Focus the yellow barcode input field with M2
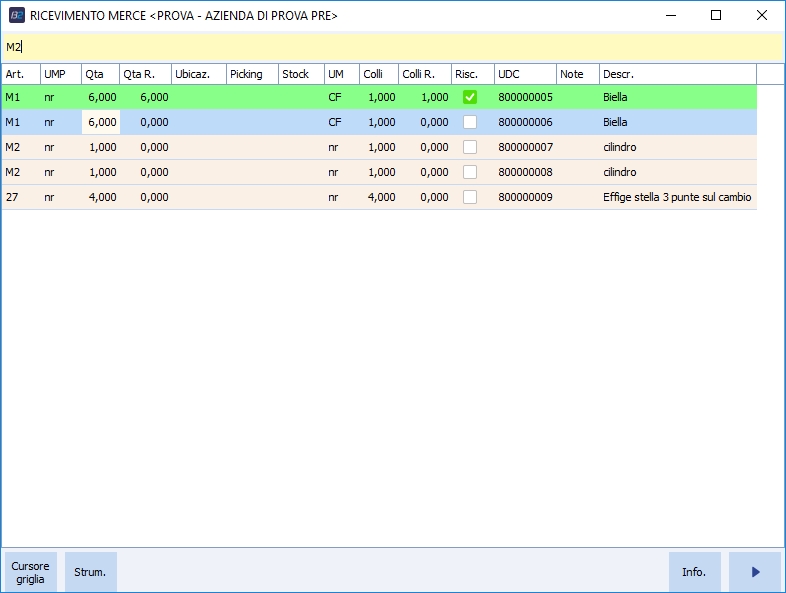 (392, 47)
